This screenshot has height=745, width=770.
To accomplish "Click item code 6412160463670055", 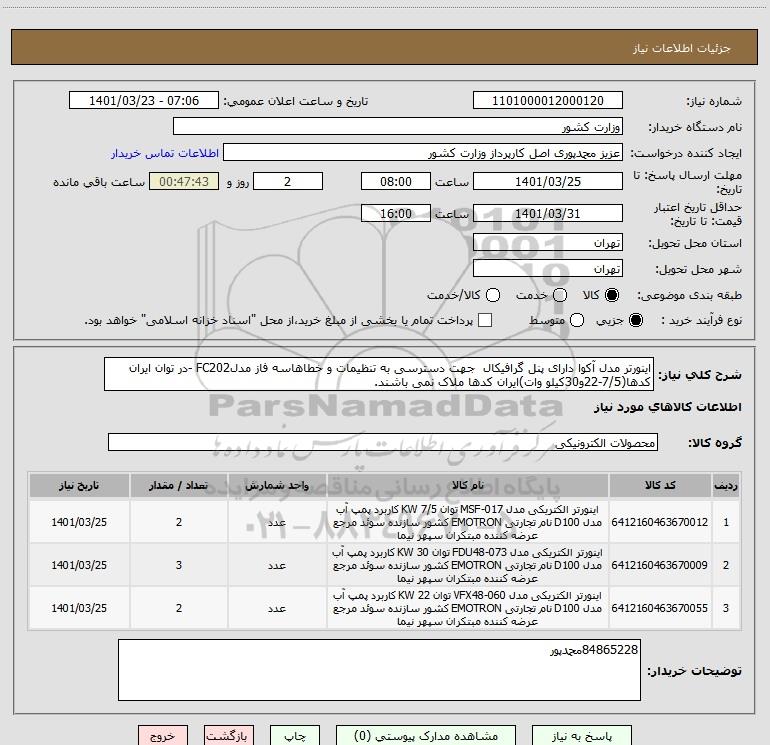I will tap(660, 608).
